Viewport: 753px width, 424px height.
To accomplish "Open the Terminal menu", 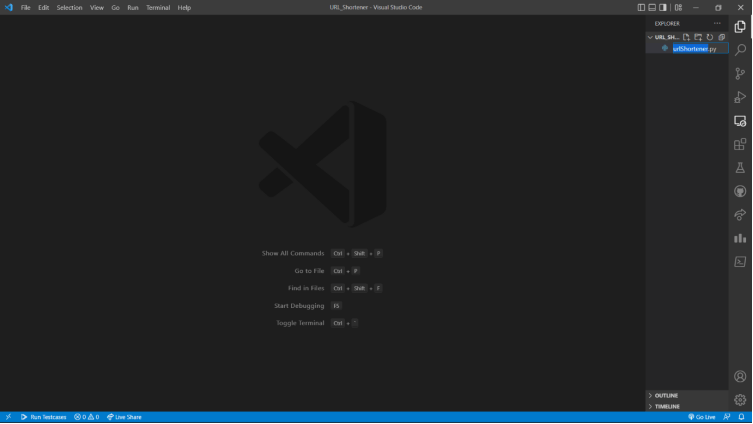I will 158,7.
